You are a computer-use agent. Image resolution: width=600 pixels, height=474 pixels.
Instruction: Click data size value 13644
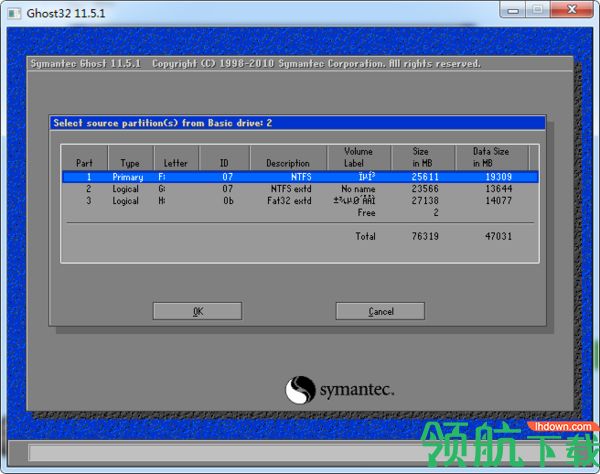pyautogui.click(x=498, y=189)
